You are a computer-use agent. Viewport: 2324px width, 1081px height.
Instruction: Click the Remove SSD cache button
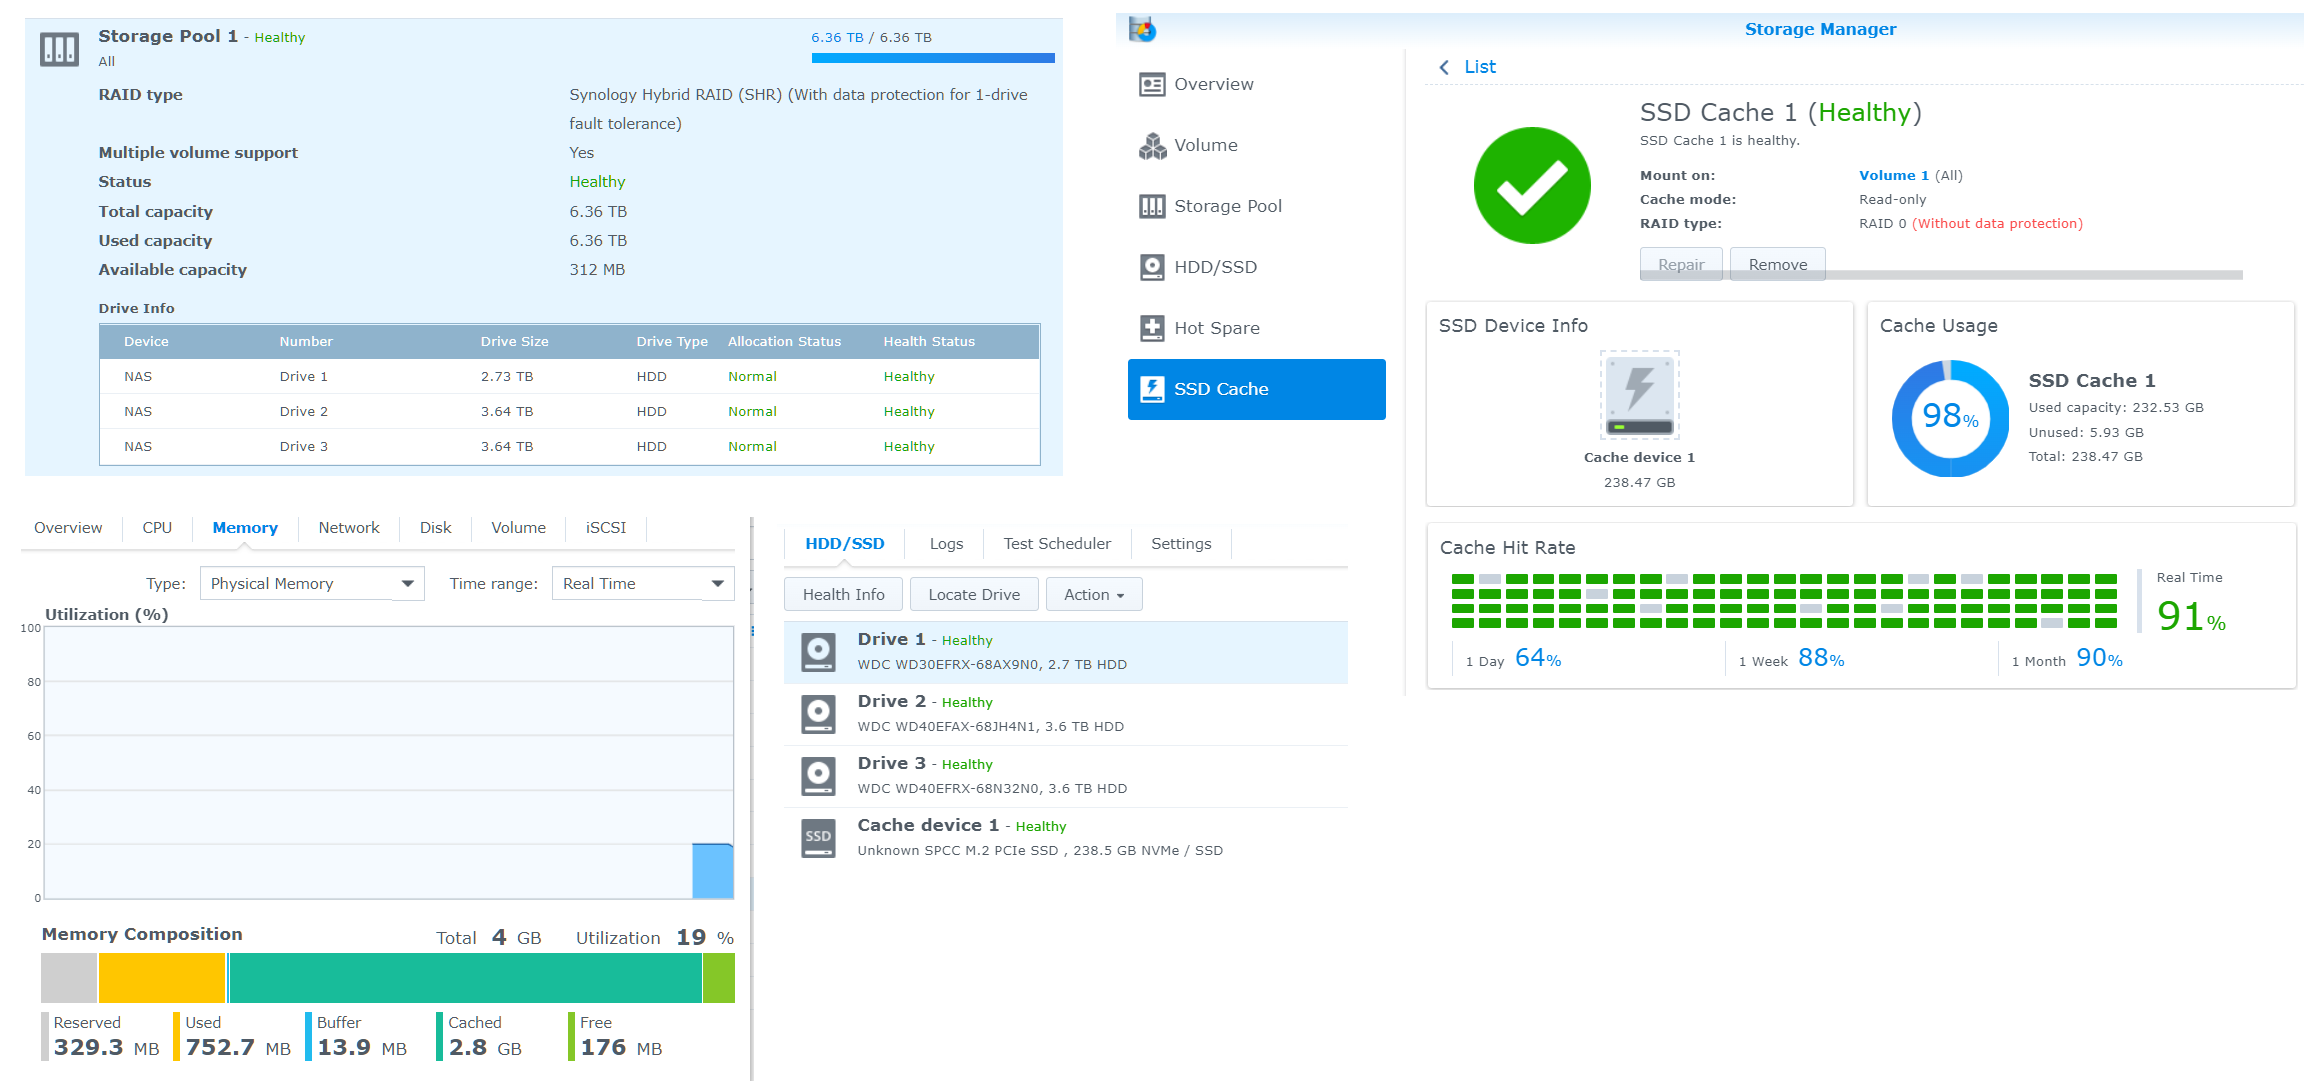tap(1777, 265)
